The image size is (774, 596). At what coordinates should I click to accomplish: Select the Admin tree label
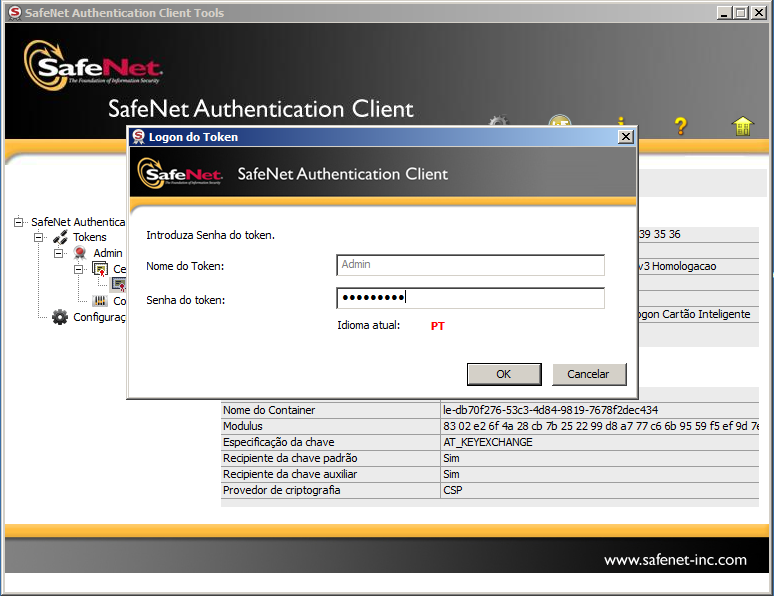click(x=108, y=253)
